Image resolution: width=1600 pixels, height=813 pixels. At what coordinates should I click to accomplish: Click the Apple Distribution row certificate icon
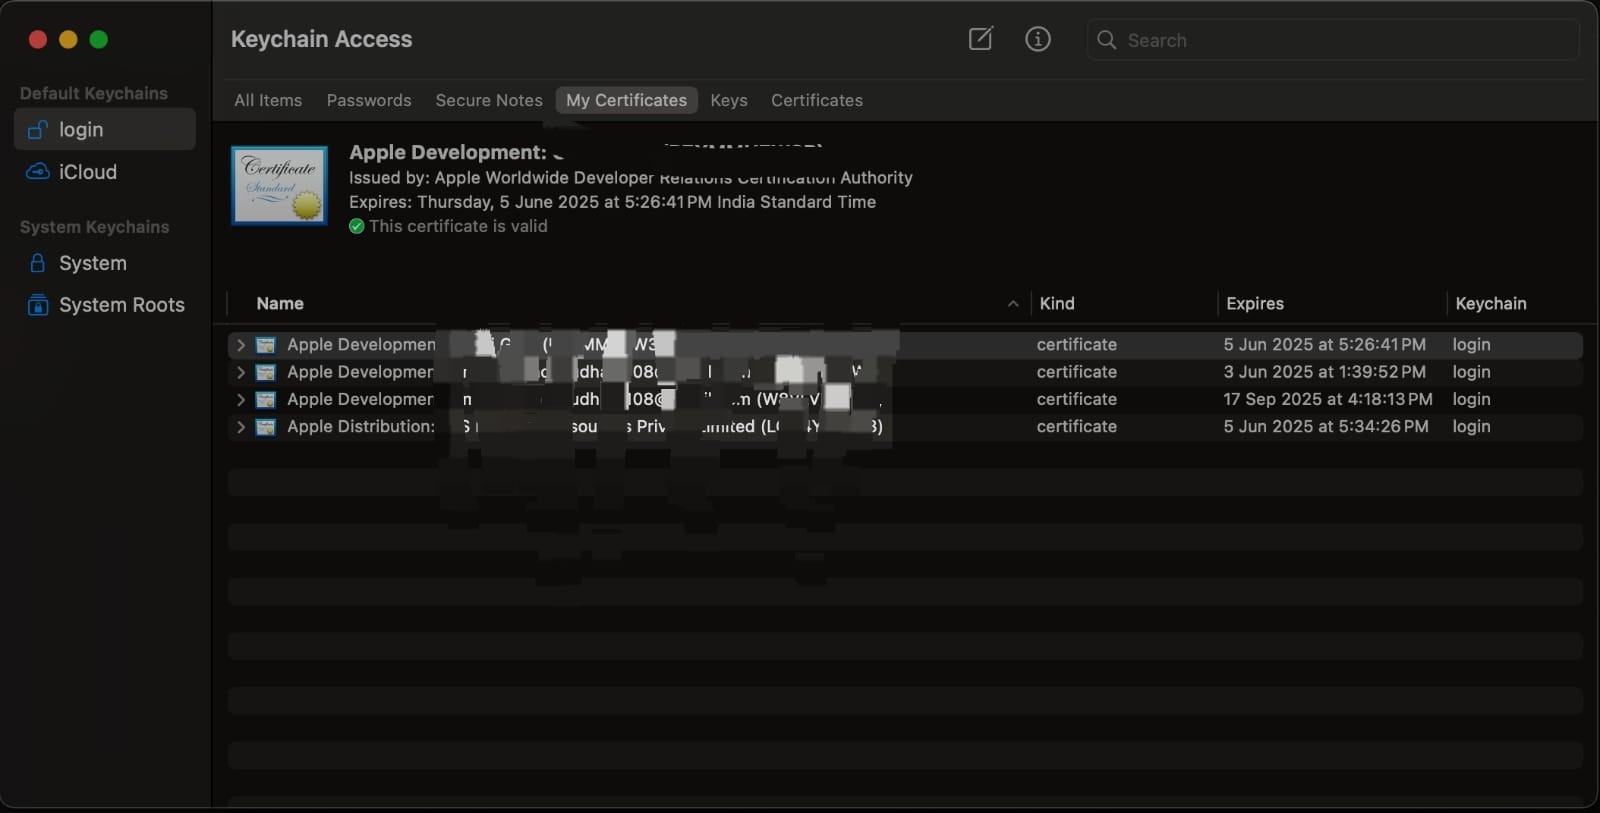point(266,427)
